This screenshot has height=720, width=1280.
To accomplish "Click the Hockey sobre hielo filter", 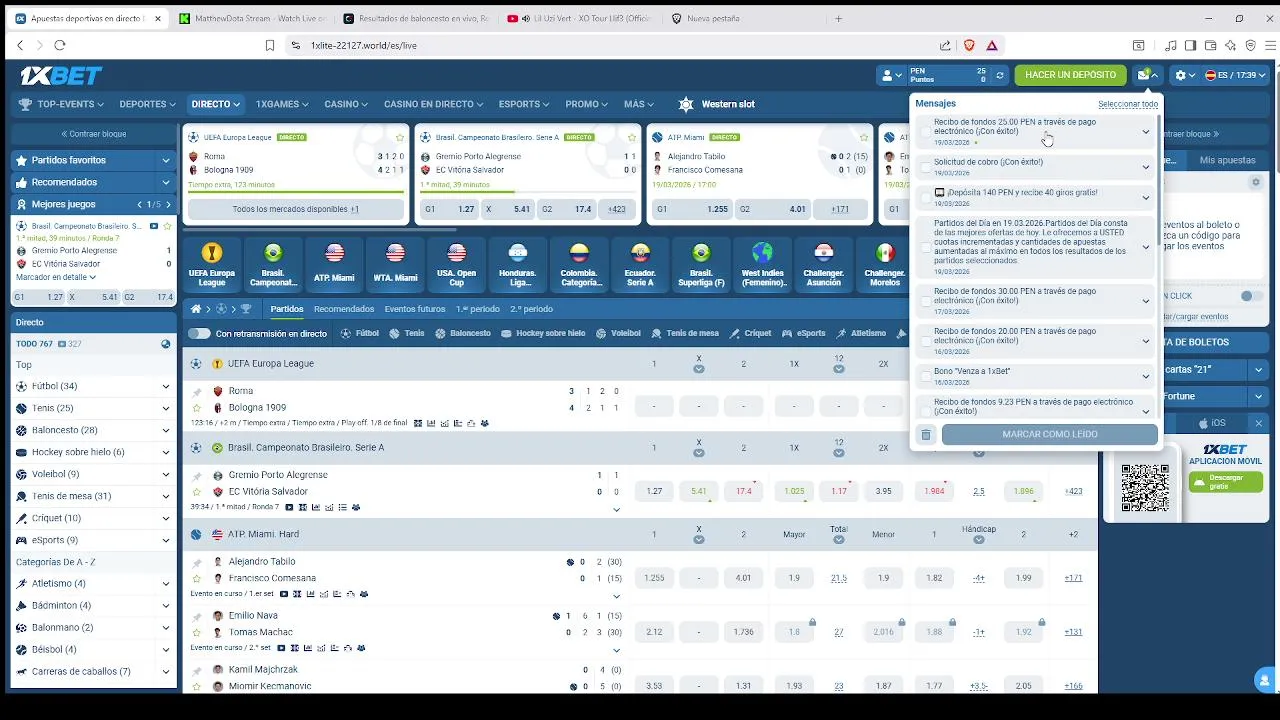I will pyautogui.click(x=543, y=334).
